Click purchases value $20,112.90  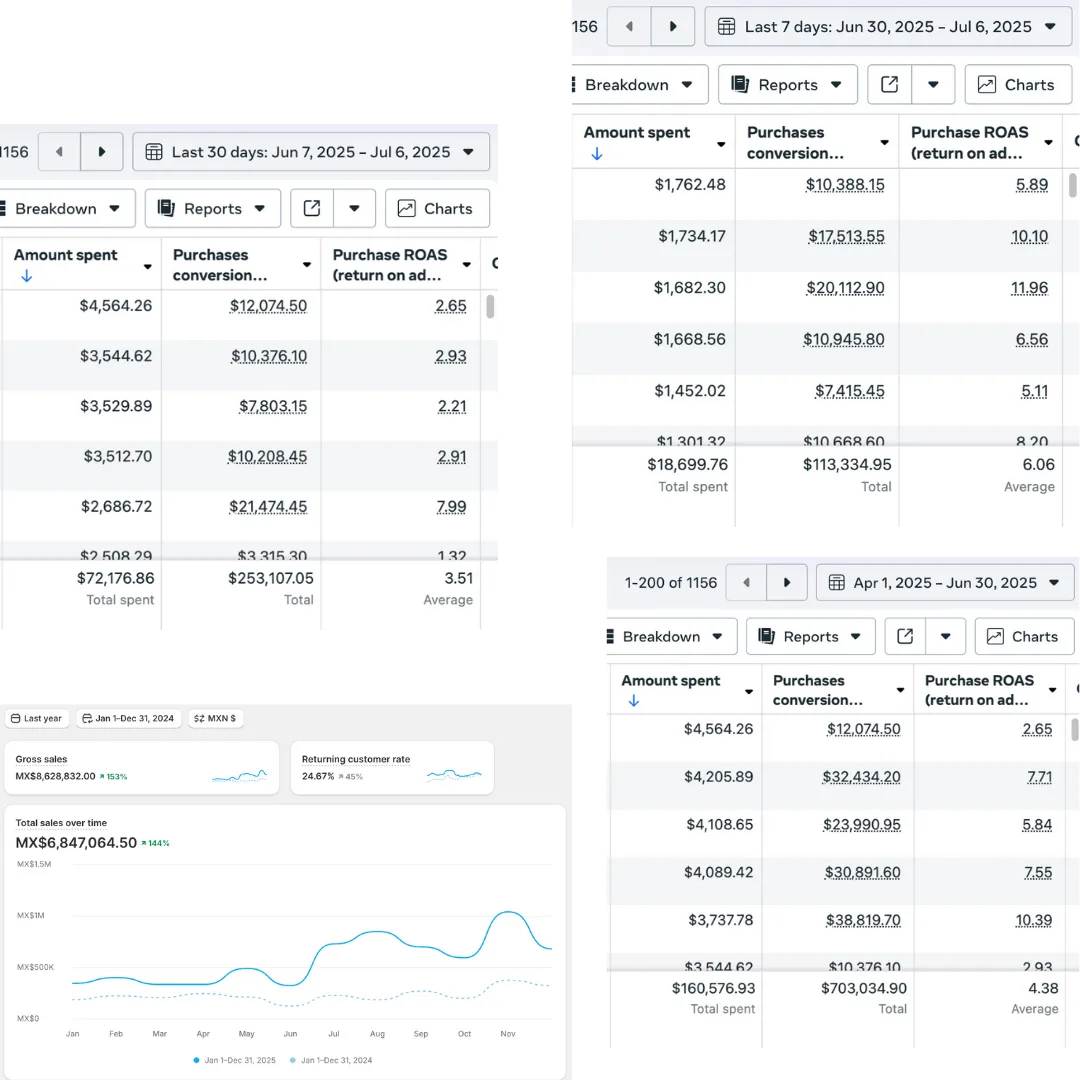846,288
